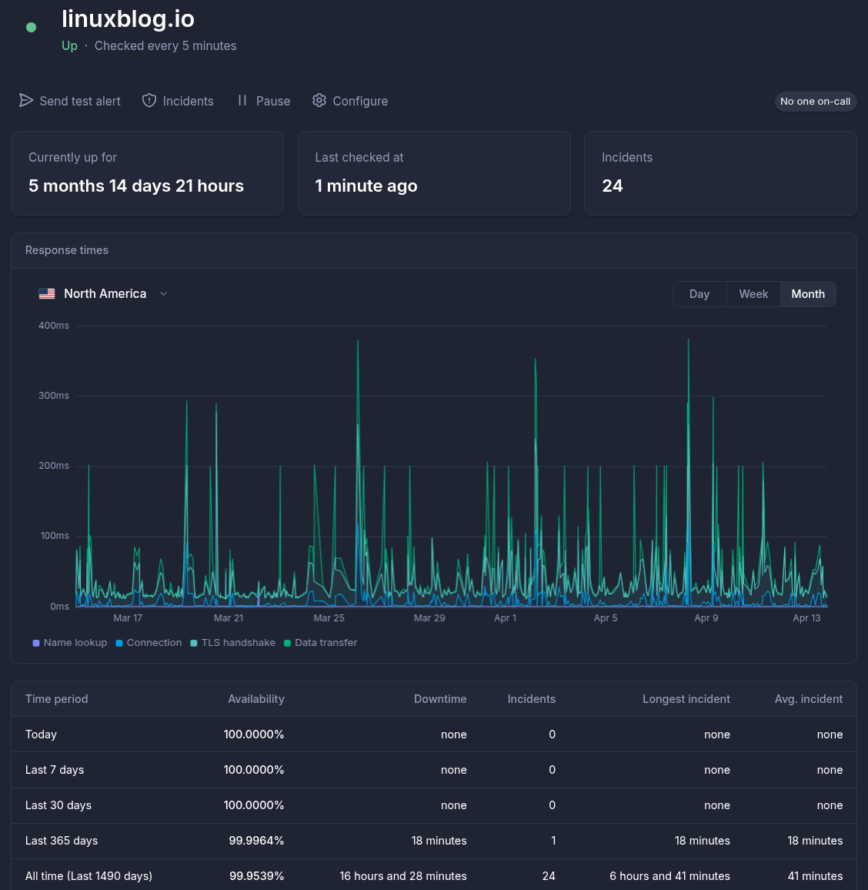
Task: Click the green Up status dot
Action: click(x=31, y=27)
